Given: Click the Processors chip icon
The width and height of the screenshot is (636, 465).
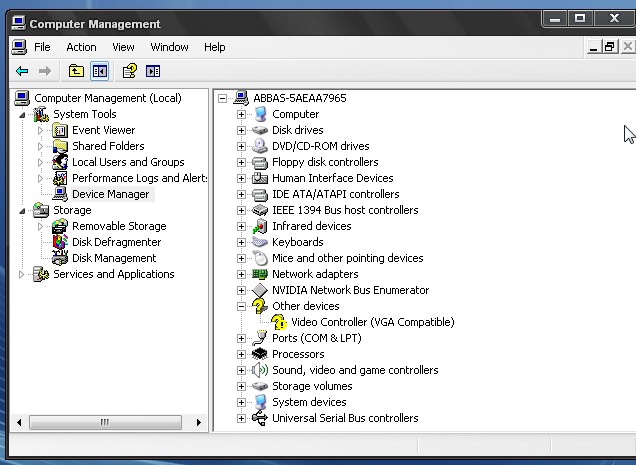Looking at the screenshot, I should click(260, 354).
